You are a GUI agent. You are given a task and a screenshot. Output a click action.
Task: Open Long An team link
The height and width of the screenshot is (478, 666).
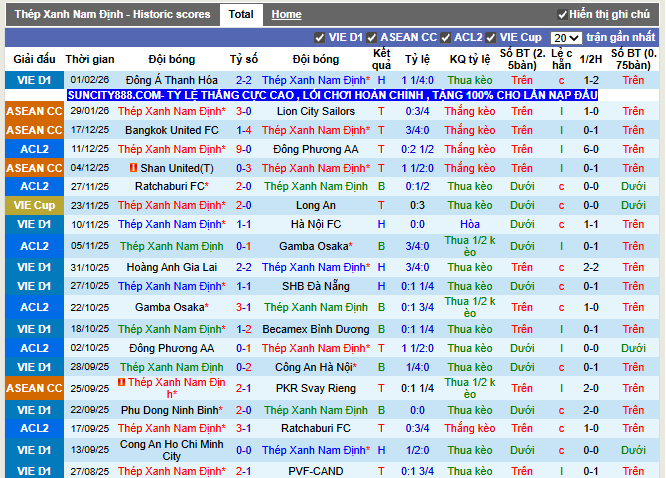(x=316, y=205)
